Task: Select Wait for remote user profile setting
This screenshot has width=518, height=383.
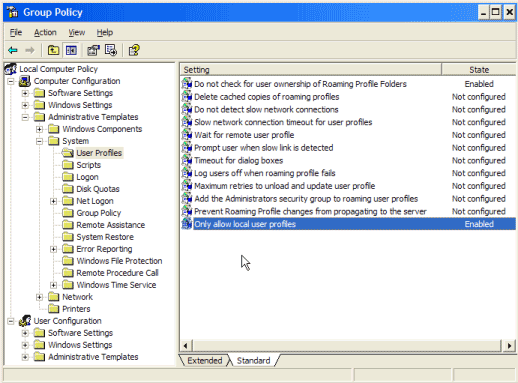Action: click(x=244, y=135)
